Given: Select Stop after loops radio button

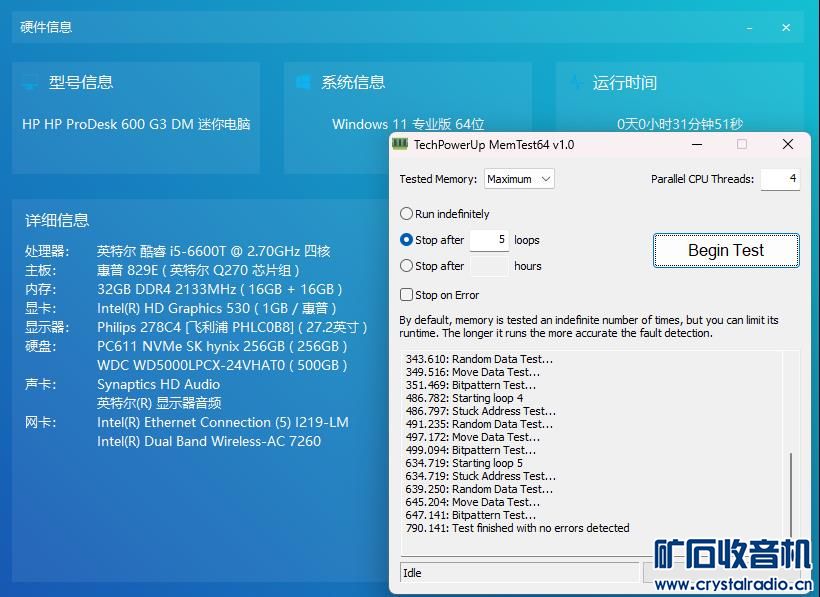Looking at the screenshot, I should [406, 240].
